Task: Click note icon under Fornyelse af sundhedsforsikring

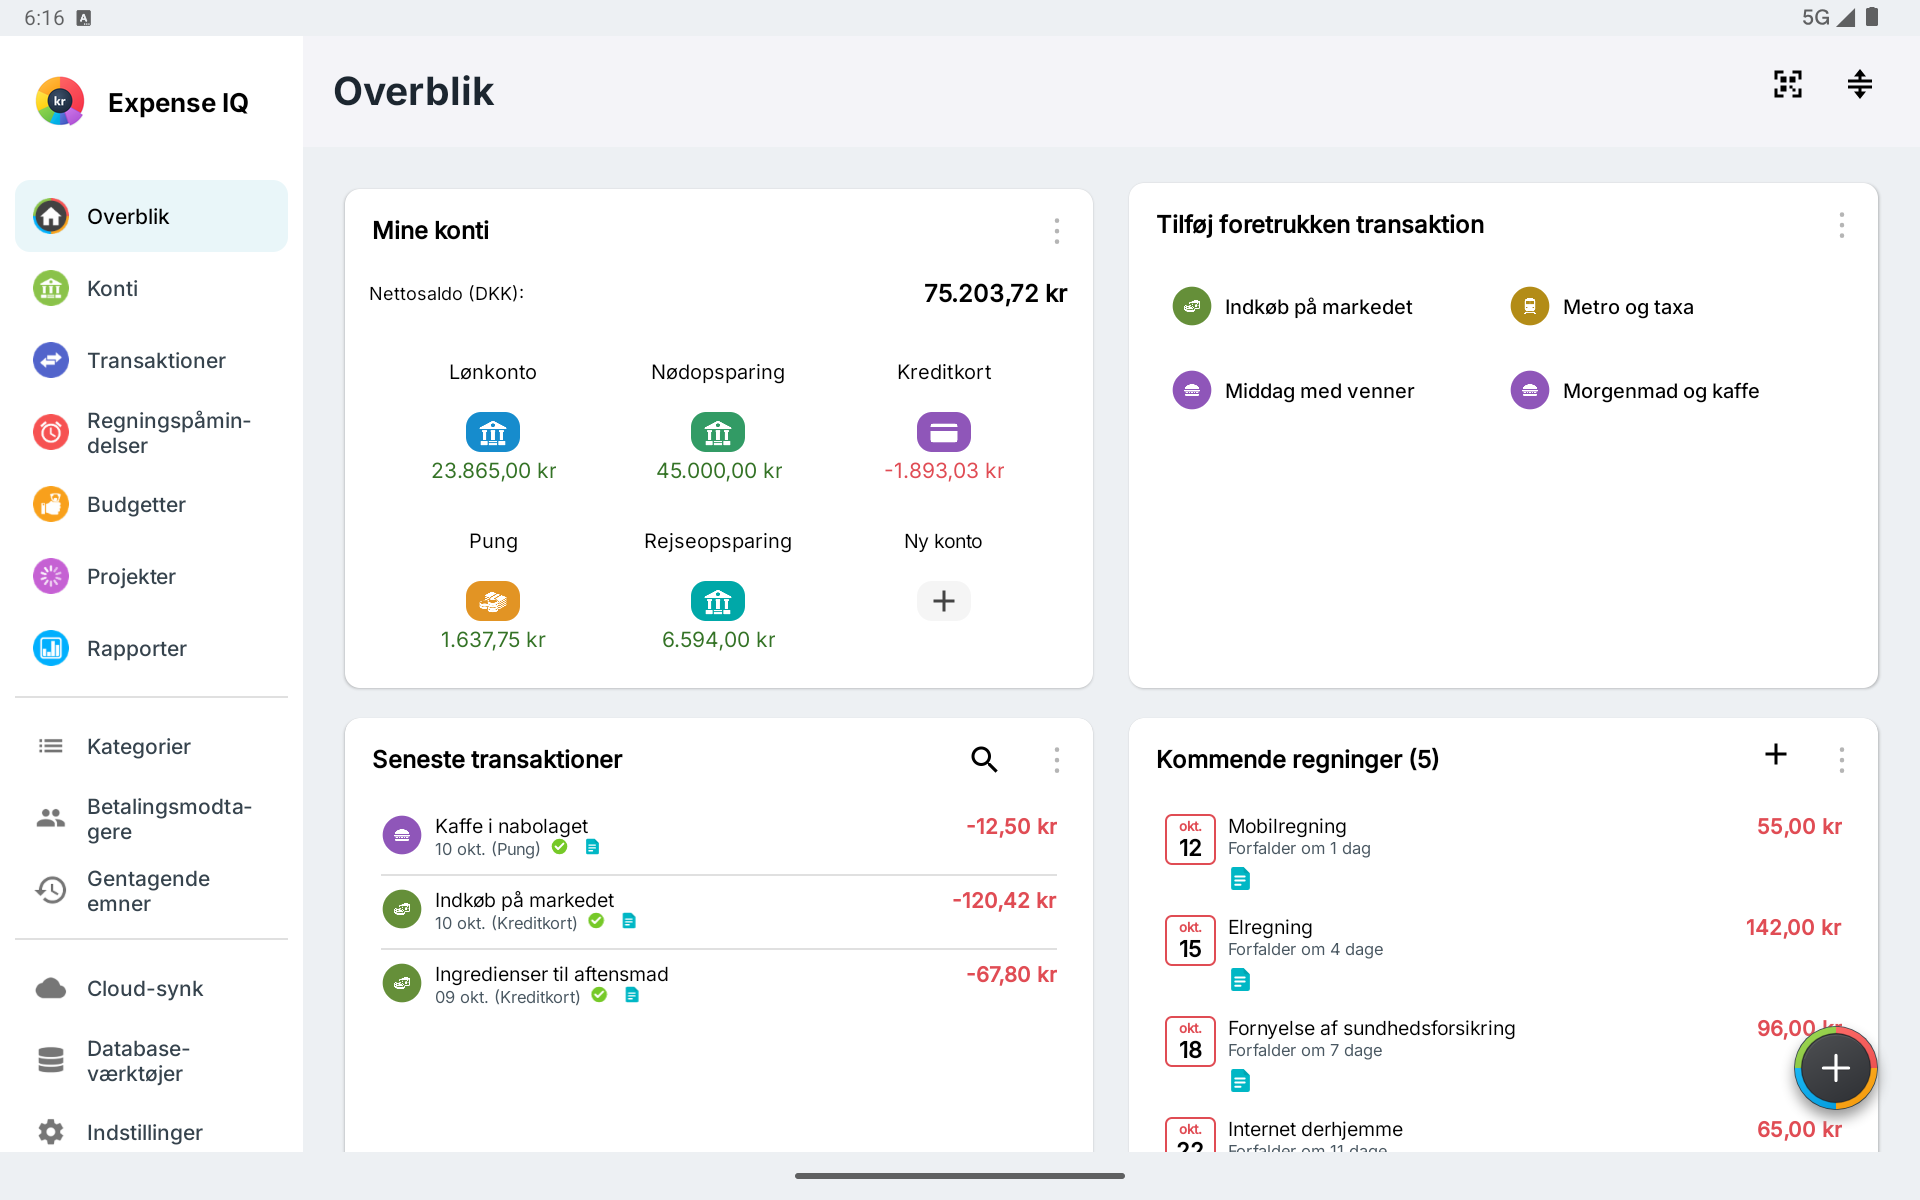Action: coord(1240,1081)
